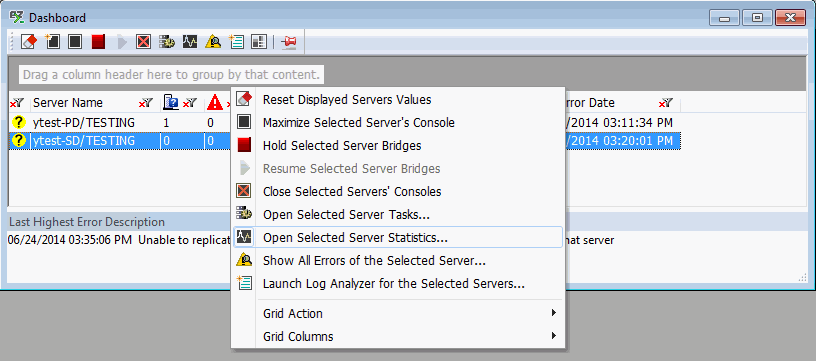816x361 pixels.
Task: Click the grid layout toolbar icon
Action: click(x=259, y=42)
